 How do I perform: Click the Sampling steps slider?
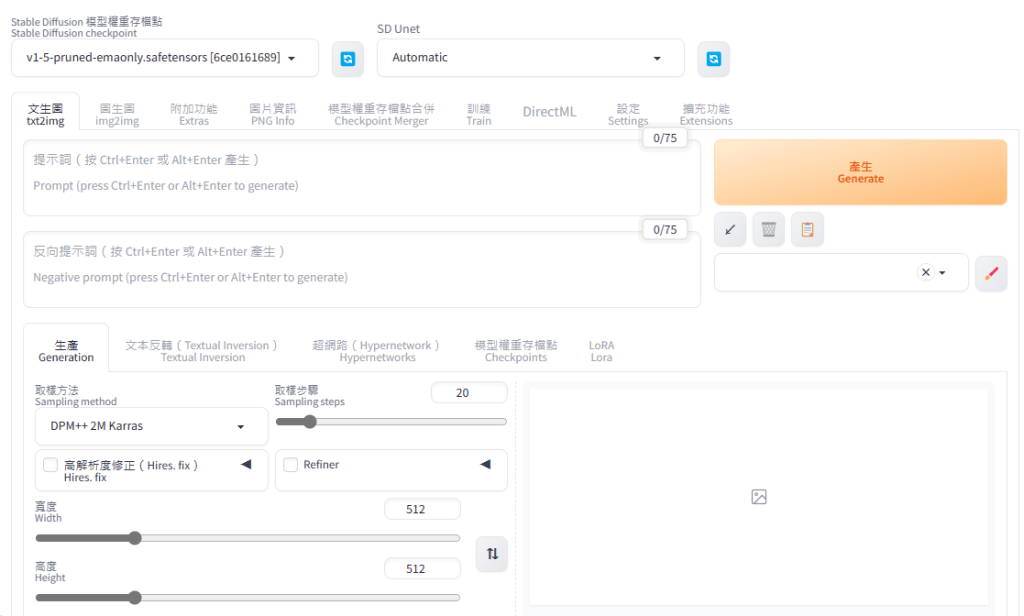pyautogui.click(x=390, y=422)
